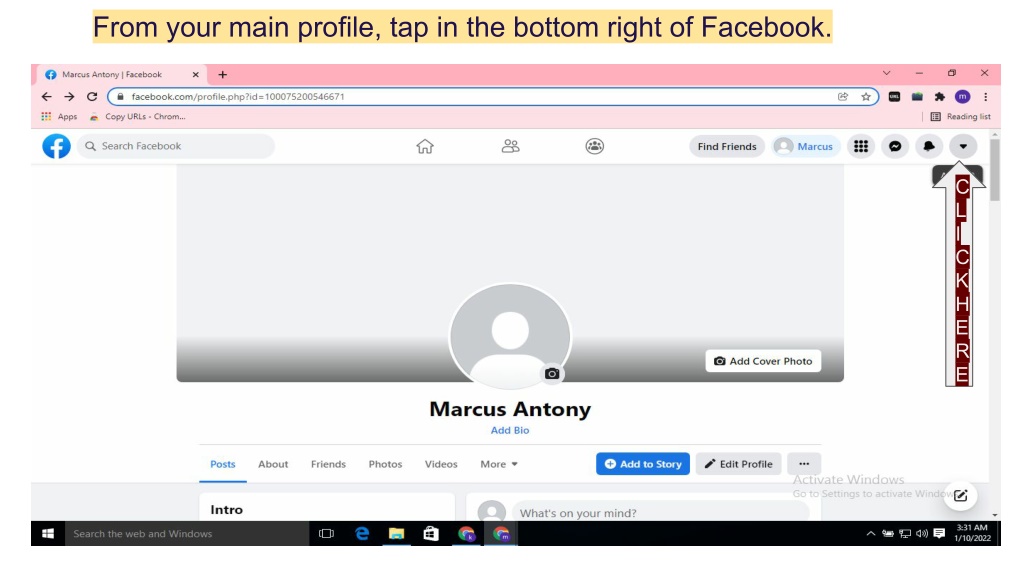Click the share page icon in address bar

[x=843, y=97]
